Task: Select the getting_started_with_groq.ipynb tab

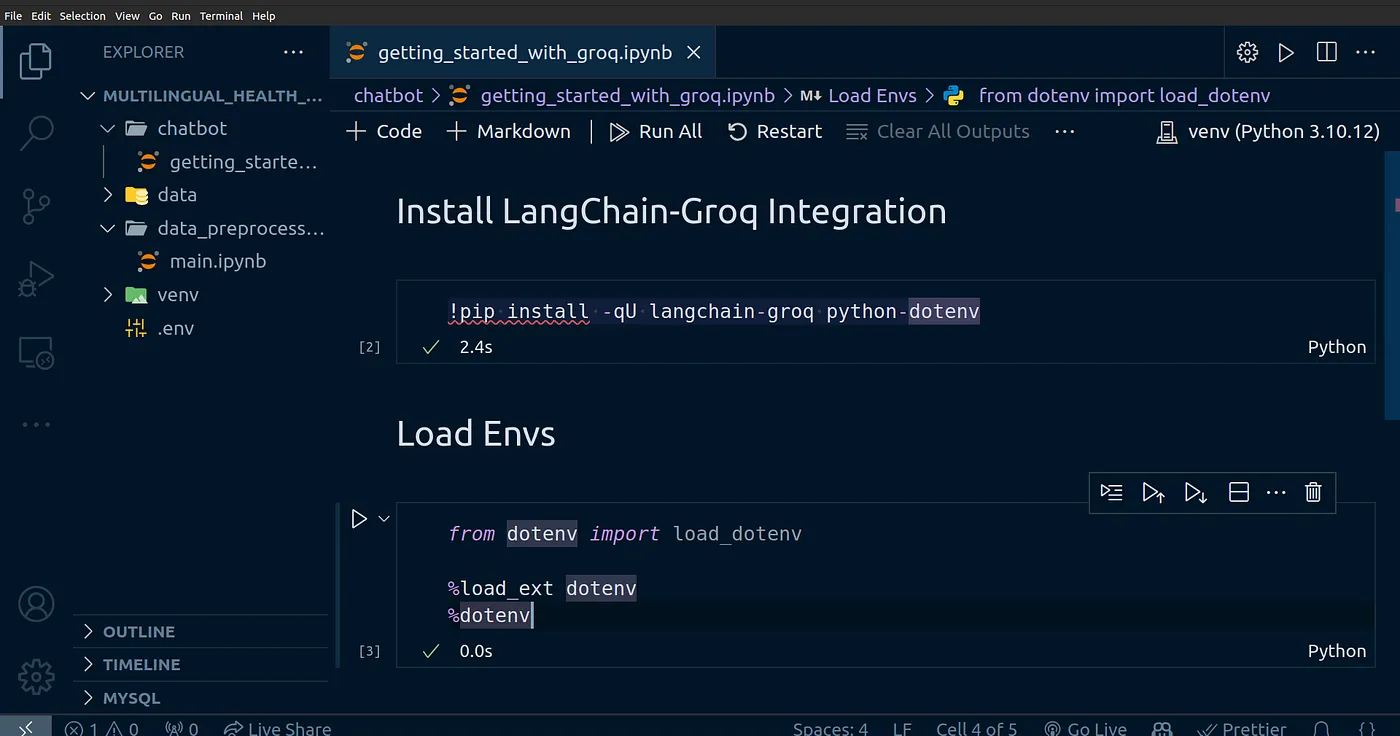Action: coord(524,52)
